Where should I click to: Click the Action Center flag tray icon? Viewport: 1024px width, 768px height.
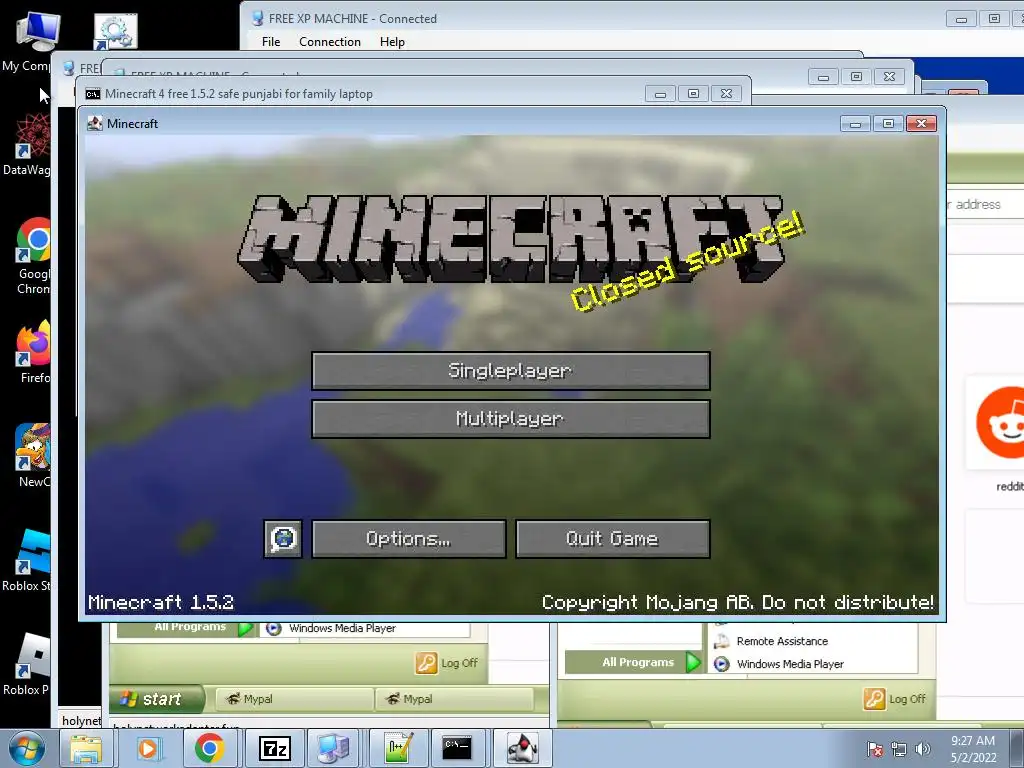point(875,749)
